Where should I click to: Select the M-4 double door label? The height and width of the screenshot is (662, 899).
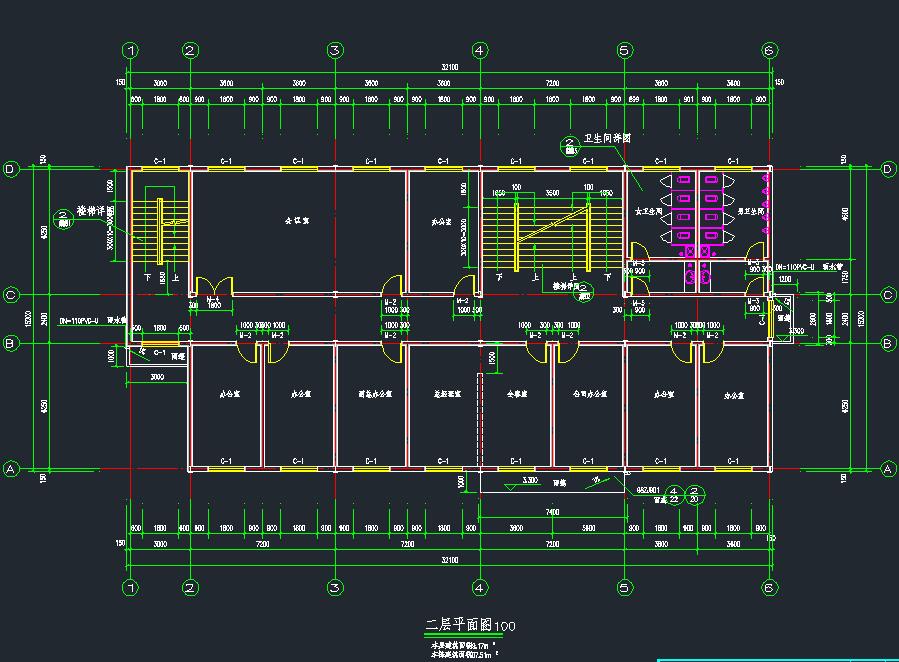pos(213,299)
